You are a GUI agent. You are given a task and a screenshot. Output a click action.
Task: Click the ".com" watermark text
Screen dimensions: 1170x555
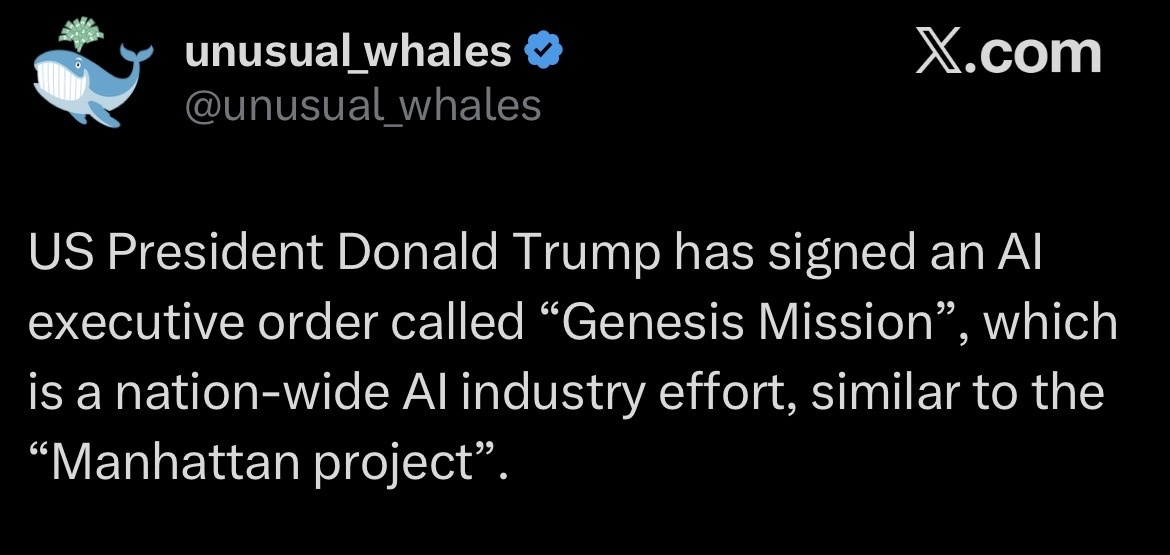pyautogui.click(x=1036, y=52)
